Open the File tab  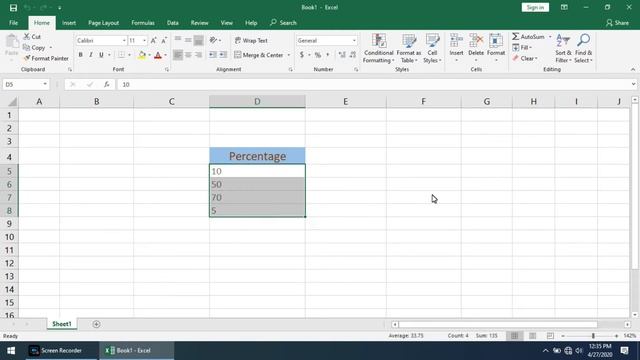coord(13,23)
